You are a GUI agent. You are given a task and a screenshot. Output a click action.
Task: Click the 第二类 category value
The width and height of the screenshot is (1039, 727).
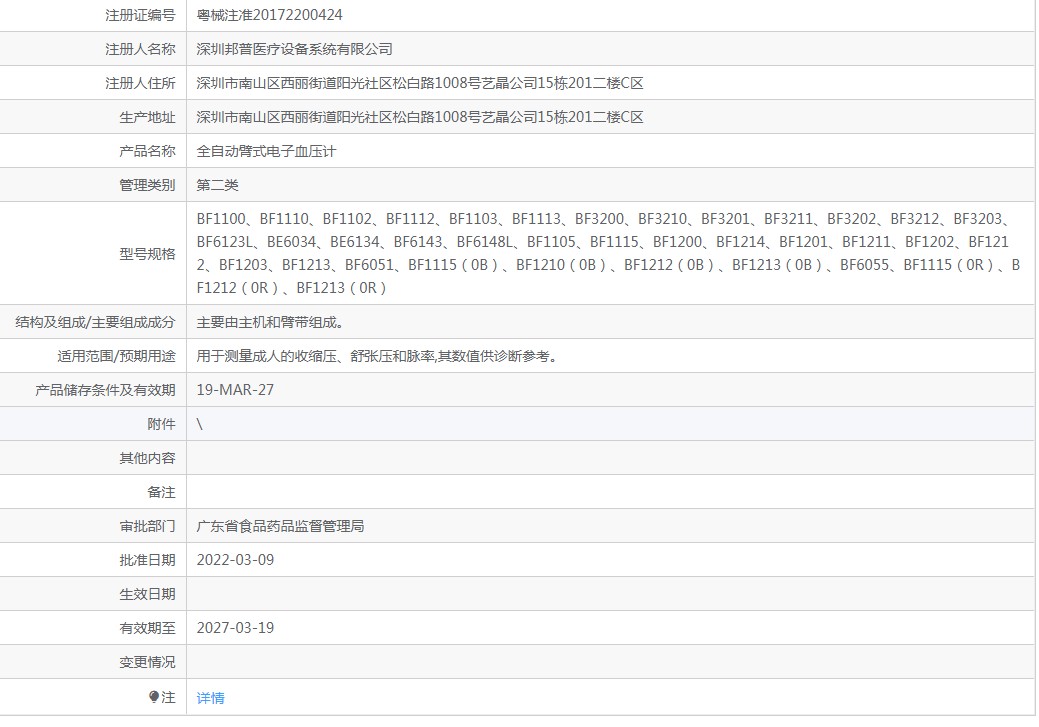pos(217,185)
